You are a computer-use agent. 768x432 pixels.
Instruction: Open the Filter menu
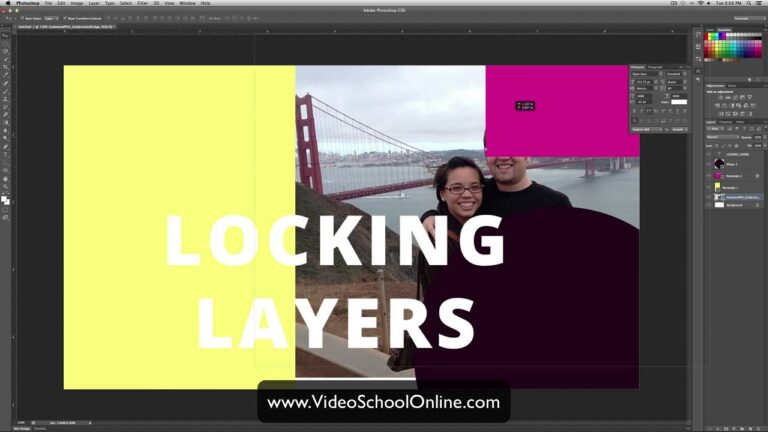pyautogui.click(x=143, y=3)
